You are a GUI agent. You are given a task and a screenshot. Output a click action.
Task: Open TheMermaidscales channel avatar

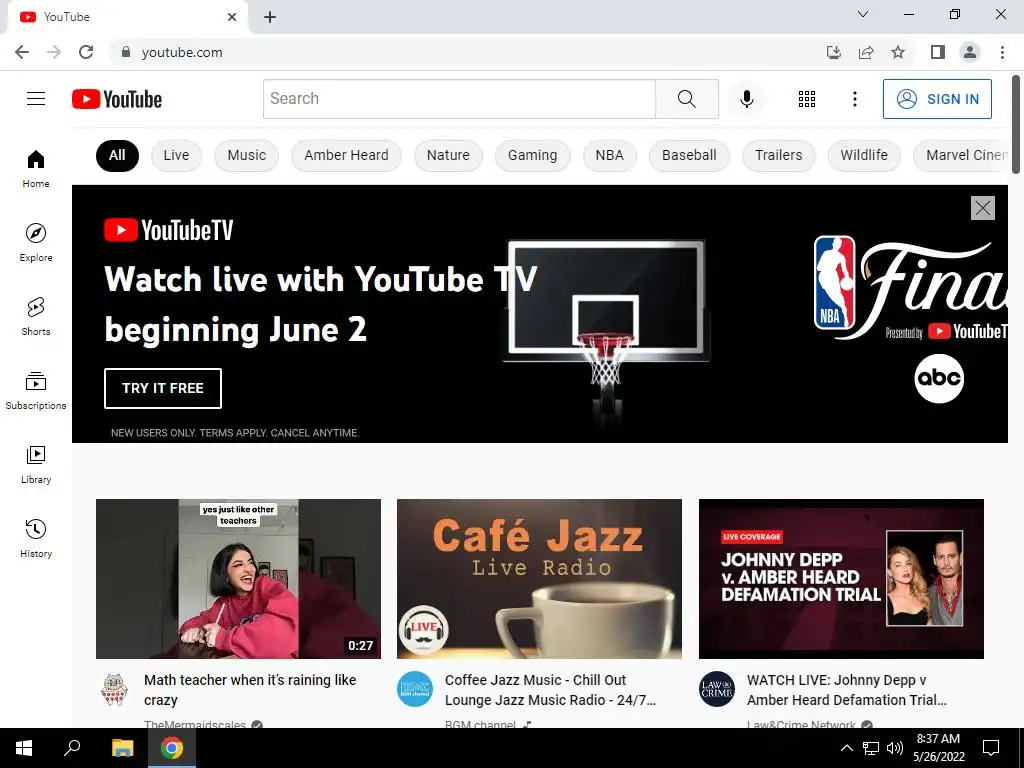point(114,689)
